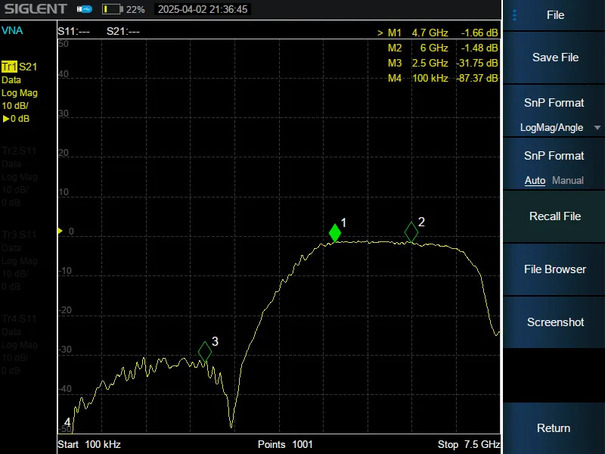Click the battery level icon
The height and width of the screenshot is (454, 605).
[x=112, y=9]
